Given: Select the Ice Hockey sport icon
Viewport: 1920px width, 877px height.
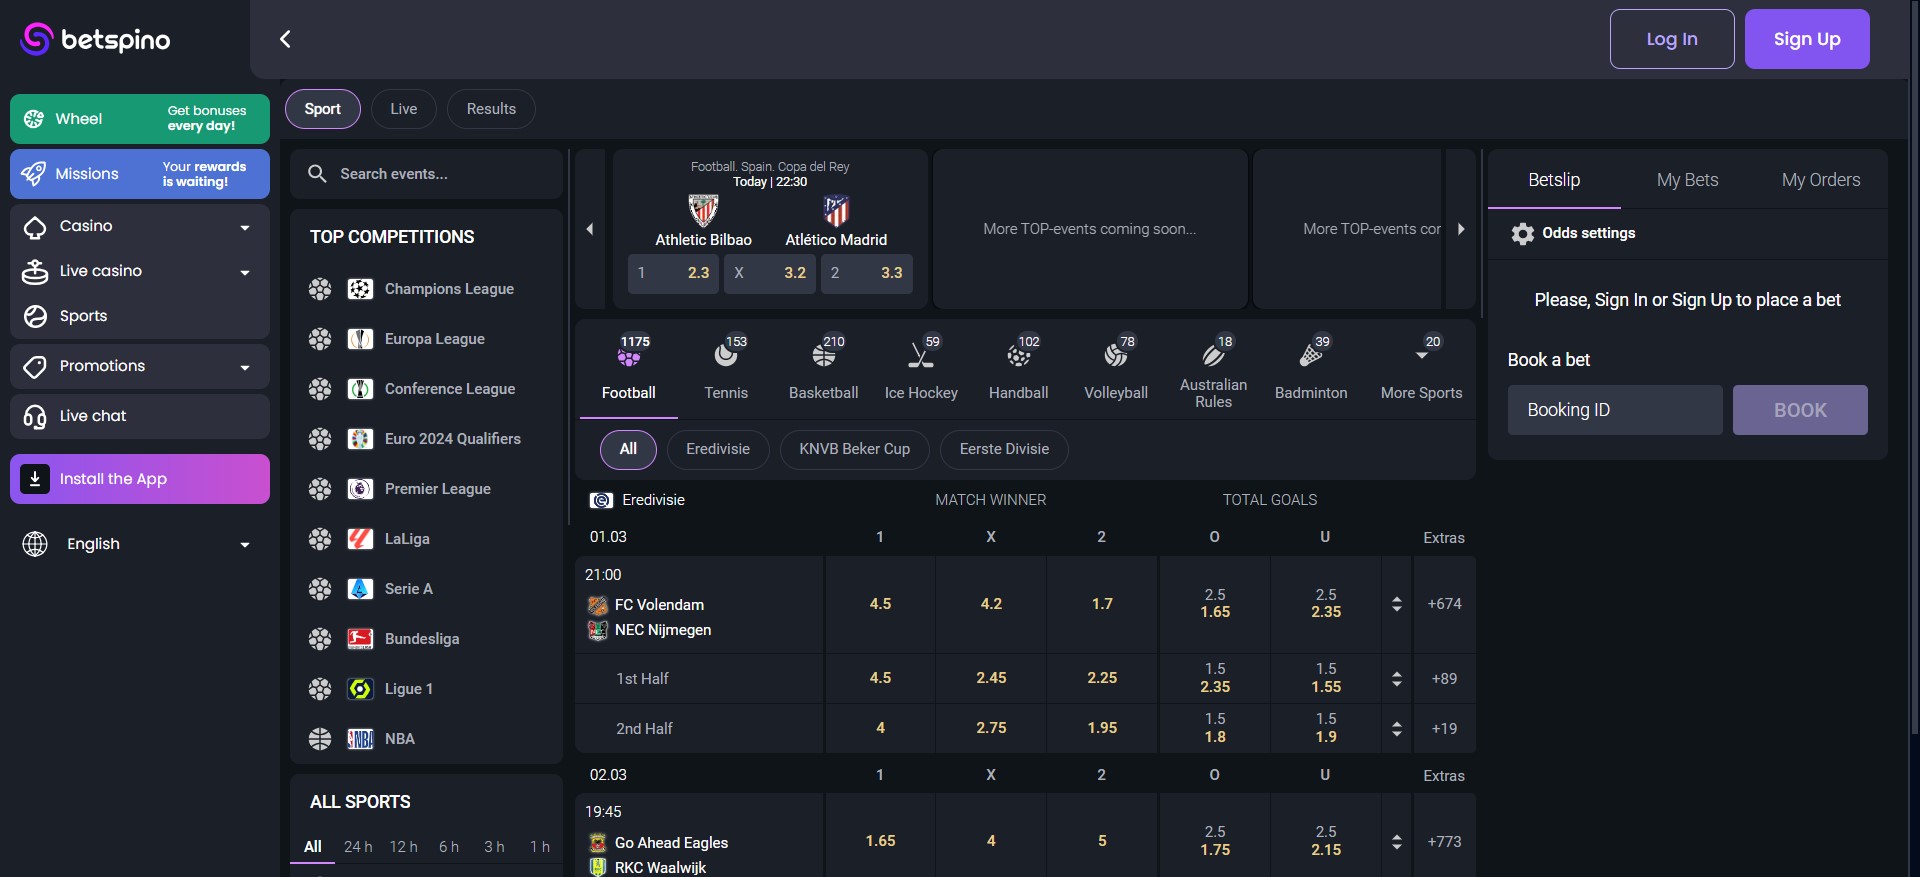Looking at the screenshot, I should tap(921, 368).
